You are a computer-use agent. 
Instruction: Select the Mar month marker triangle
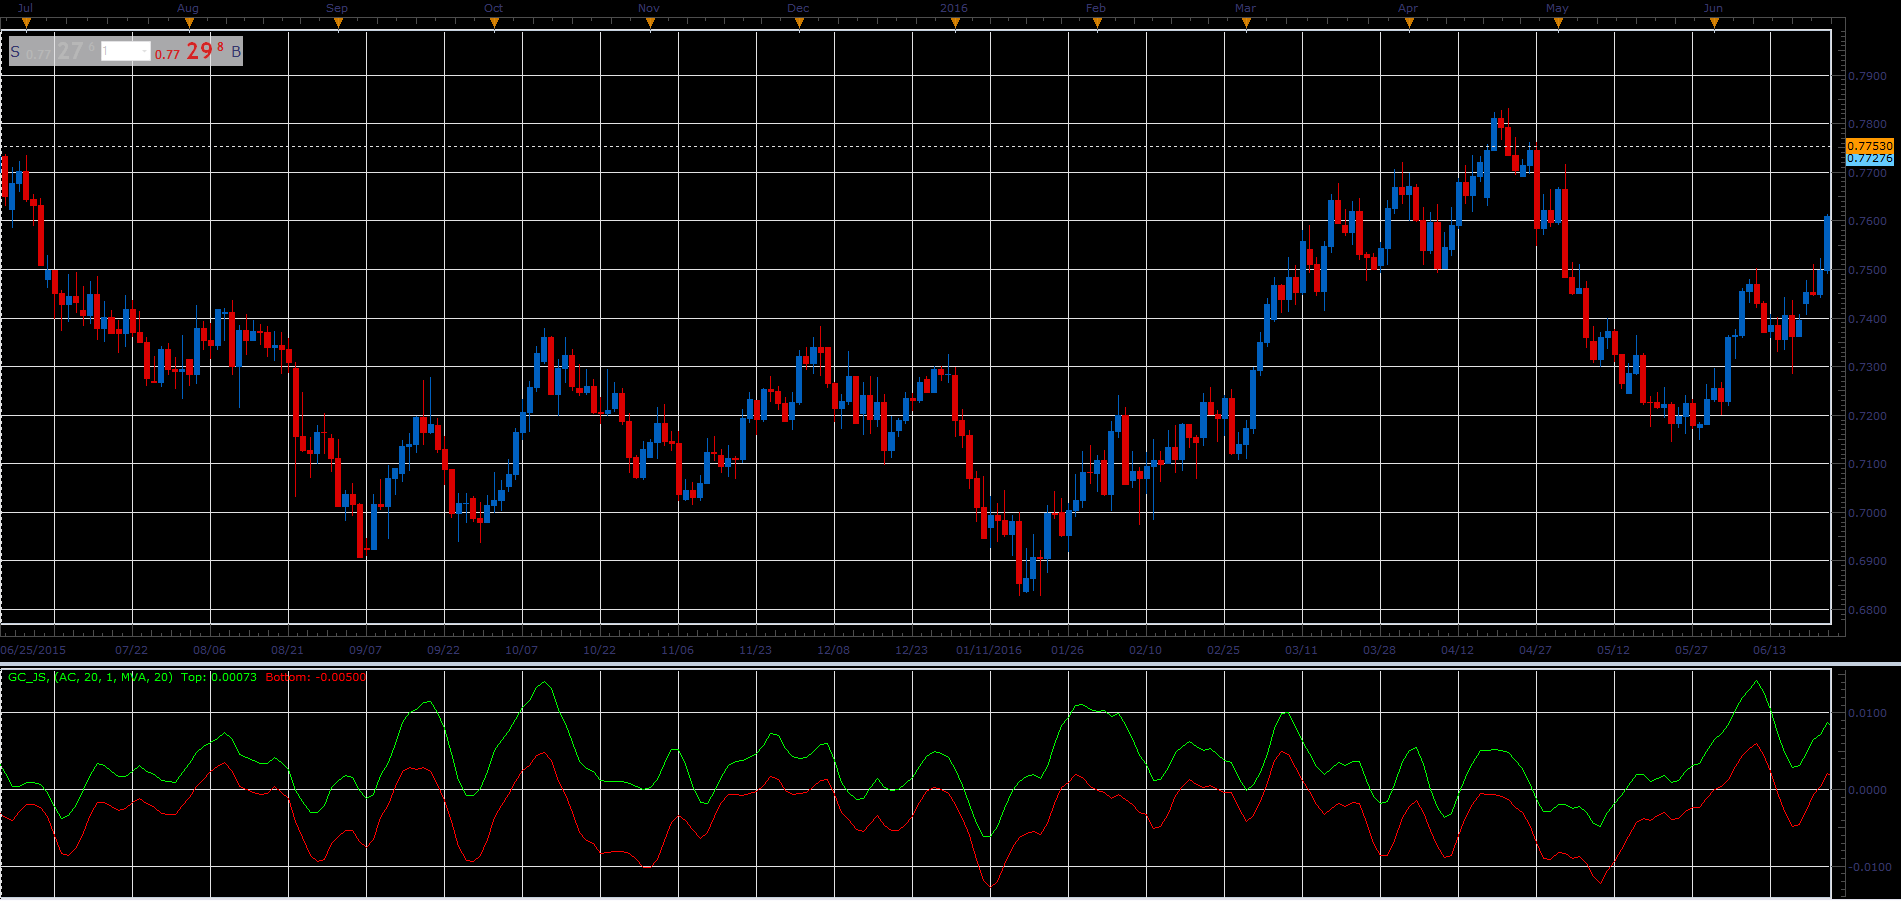tap(1246, 22)
